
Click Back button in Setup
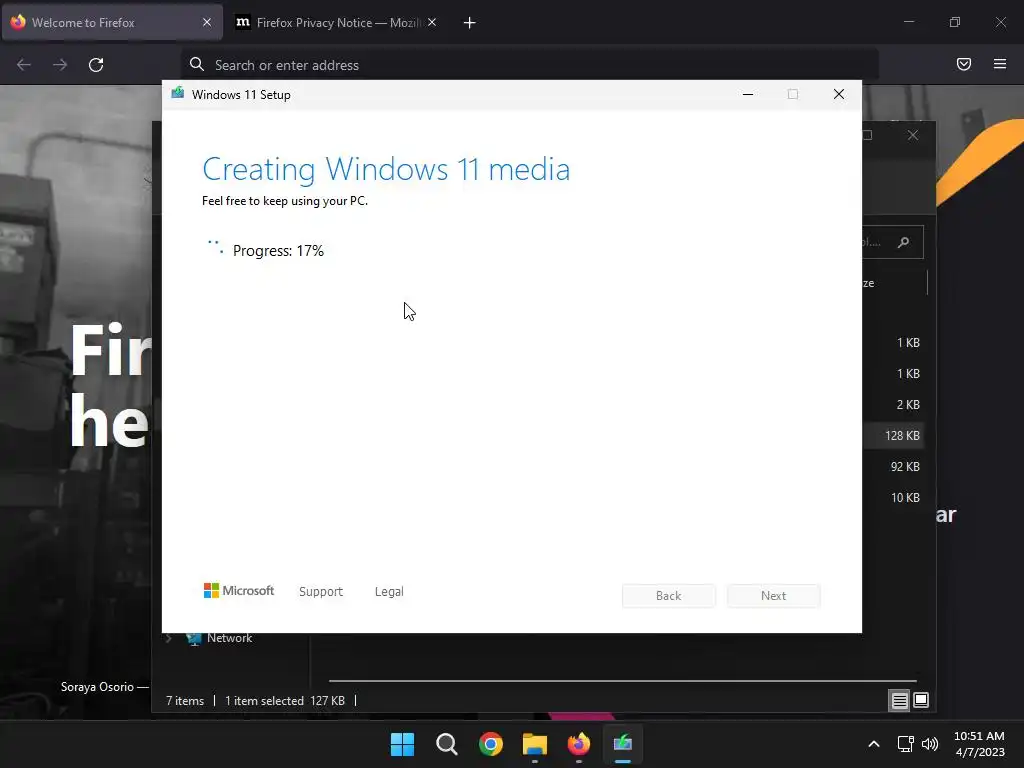tap(669, 596)
